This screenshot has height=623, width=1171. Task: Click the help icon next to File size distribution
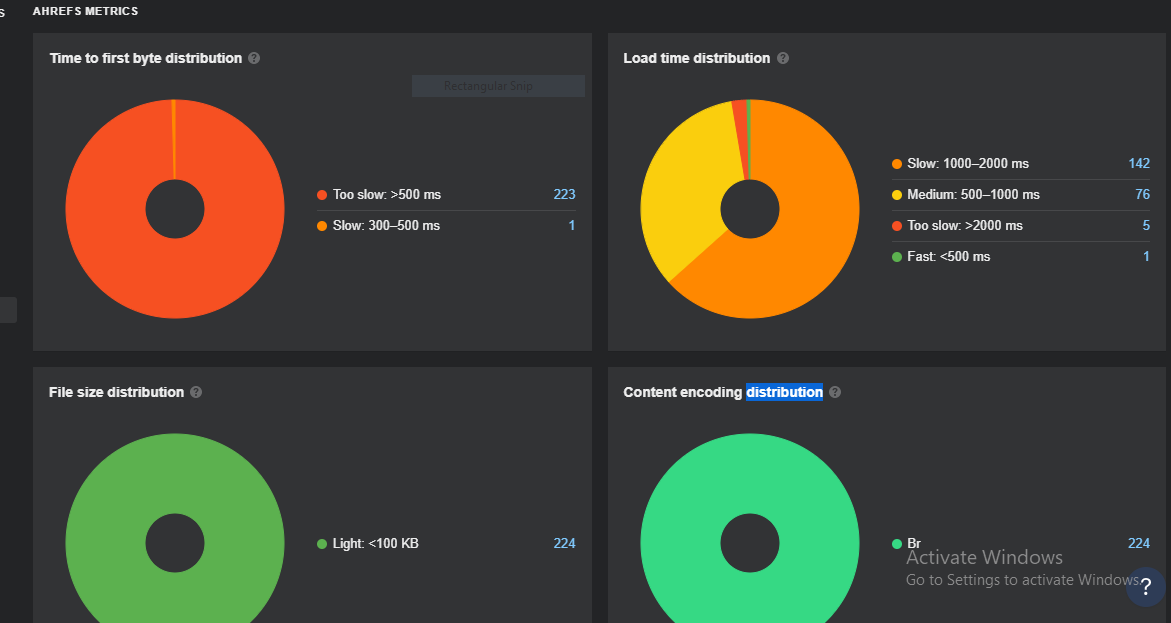click(x=196, y=392)
